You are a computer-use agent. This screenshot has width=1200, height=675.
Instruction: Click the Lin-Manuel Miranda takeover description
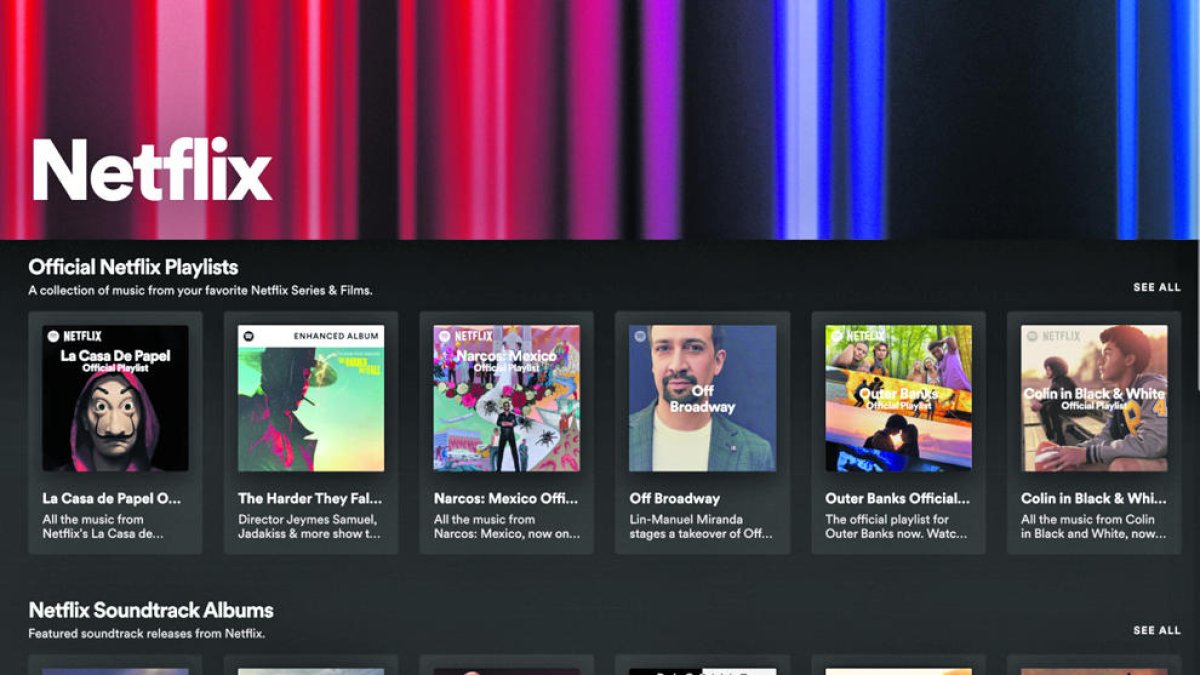pyautogui.click(x=701, y=526)
